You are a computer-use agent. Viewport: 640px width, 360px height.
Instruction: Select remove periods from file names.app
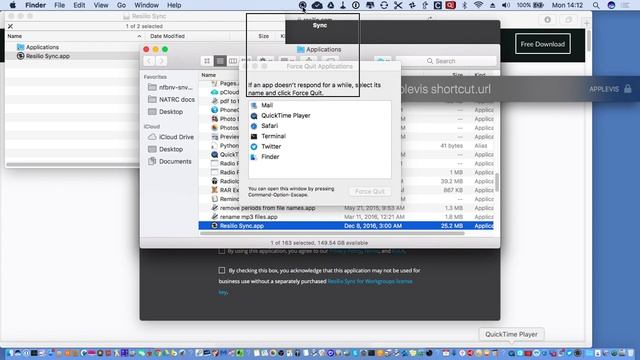coord(346,208)
